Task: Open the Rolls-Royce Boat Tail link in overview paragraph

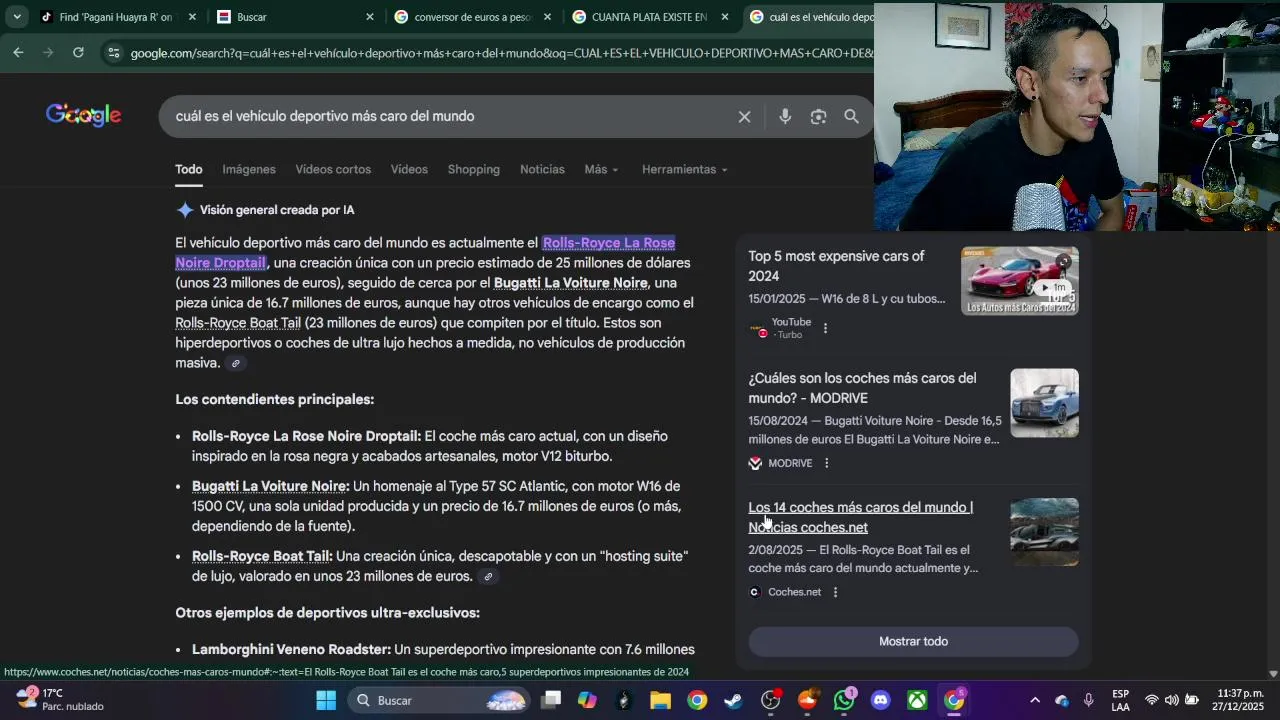Action: 238,323
